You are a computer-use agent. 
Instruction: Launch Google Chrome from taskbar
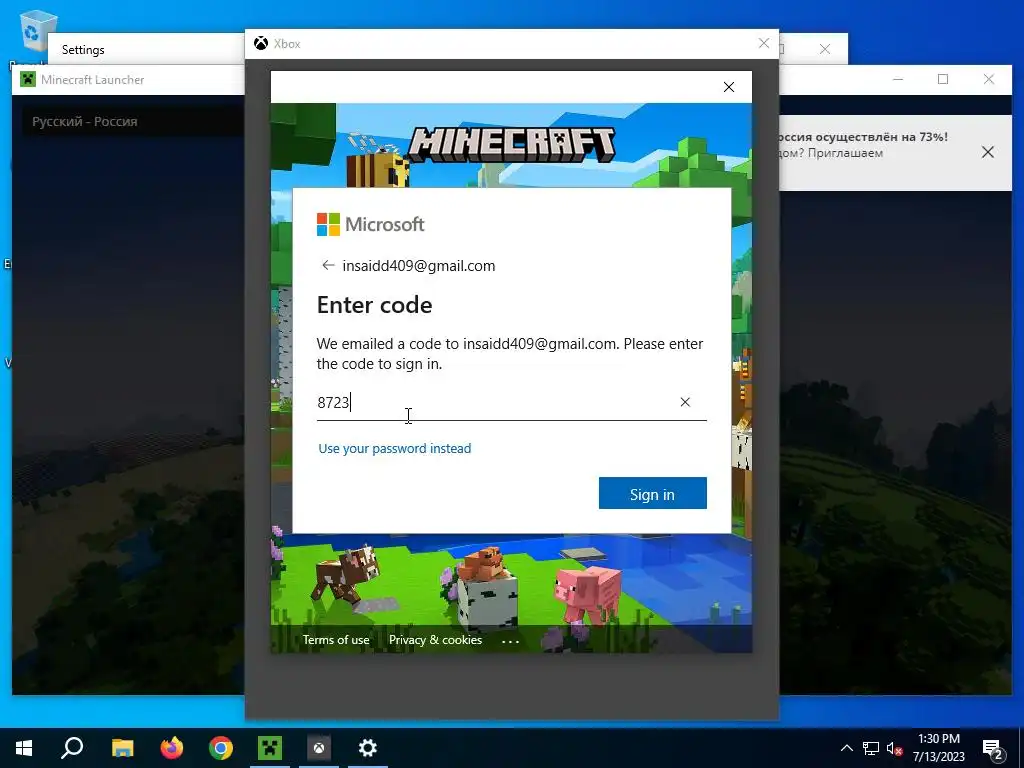pos(221,748)
